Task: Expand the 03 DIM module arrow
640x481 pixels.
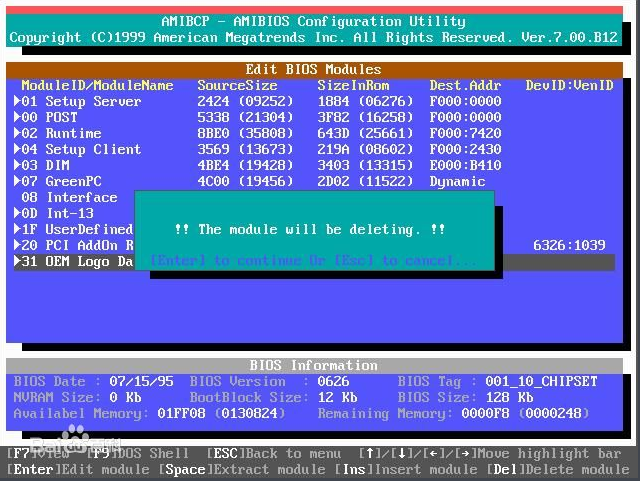Action: point(17,165)
